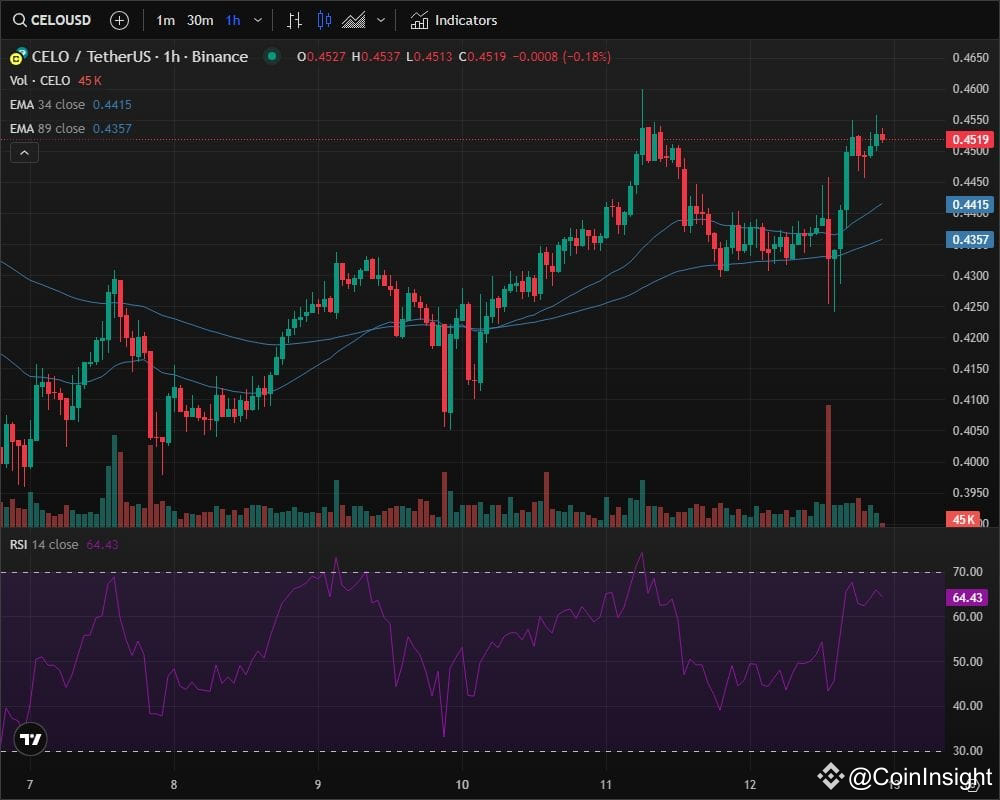Switch to the 30m timeframe
The width and height of the screenshot is (1000, 800).
pos(200,20)
